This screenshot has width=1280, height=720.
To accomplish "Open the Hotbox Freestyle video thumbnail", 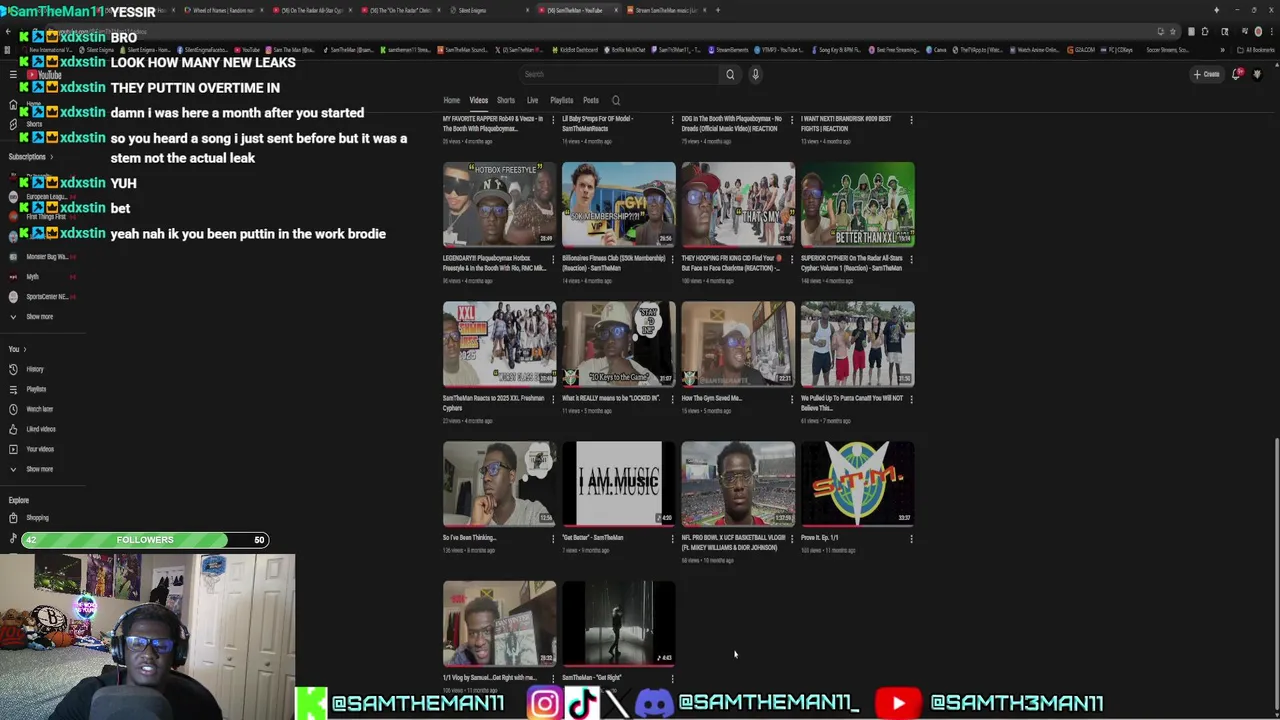I will coord(499,204).
